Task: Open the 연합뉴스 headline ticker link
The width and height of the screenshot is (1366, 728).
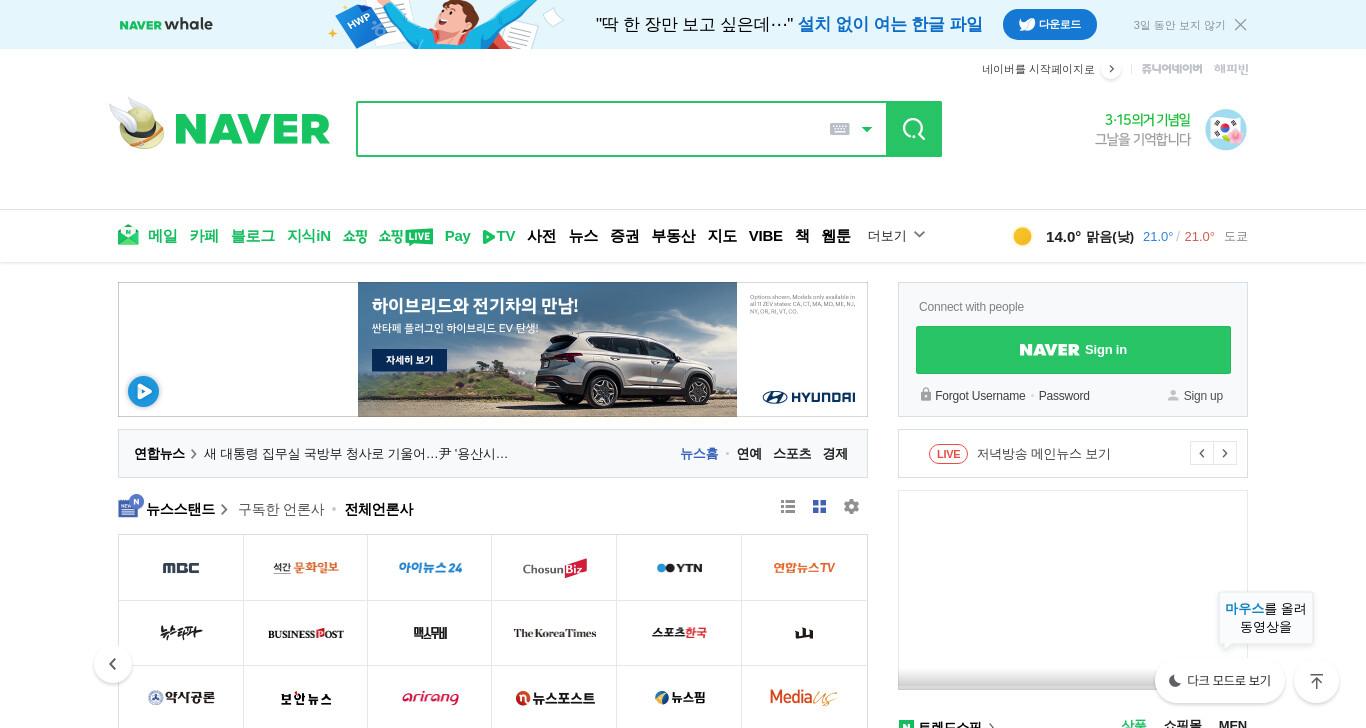Action: 356,454
